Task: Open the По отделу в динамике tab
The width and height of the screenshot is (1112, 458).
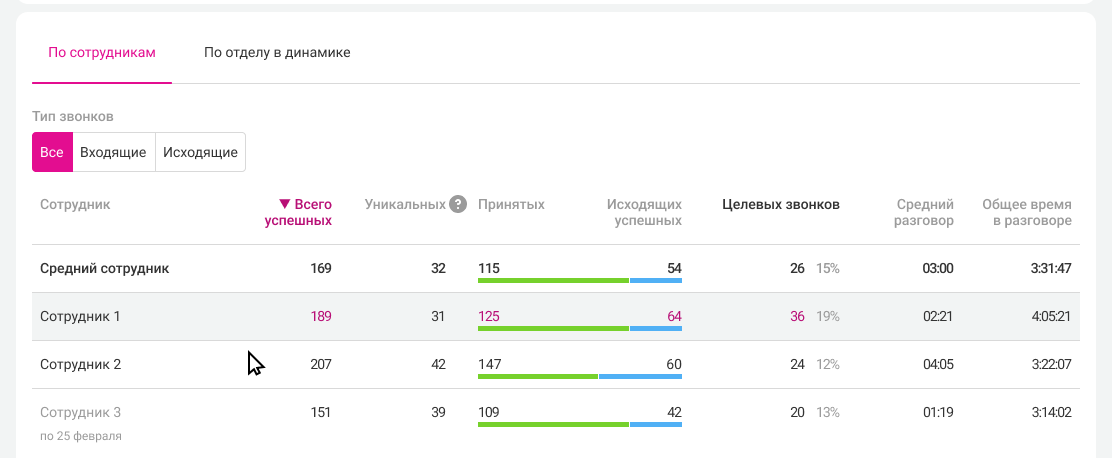Action: 277,52
